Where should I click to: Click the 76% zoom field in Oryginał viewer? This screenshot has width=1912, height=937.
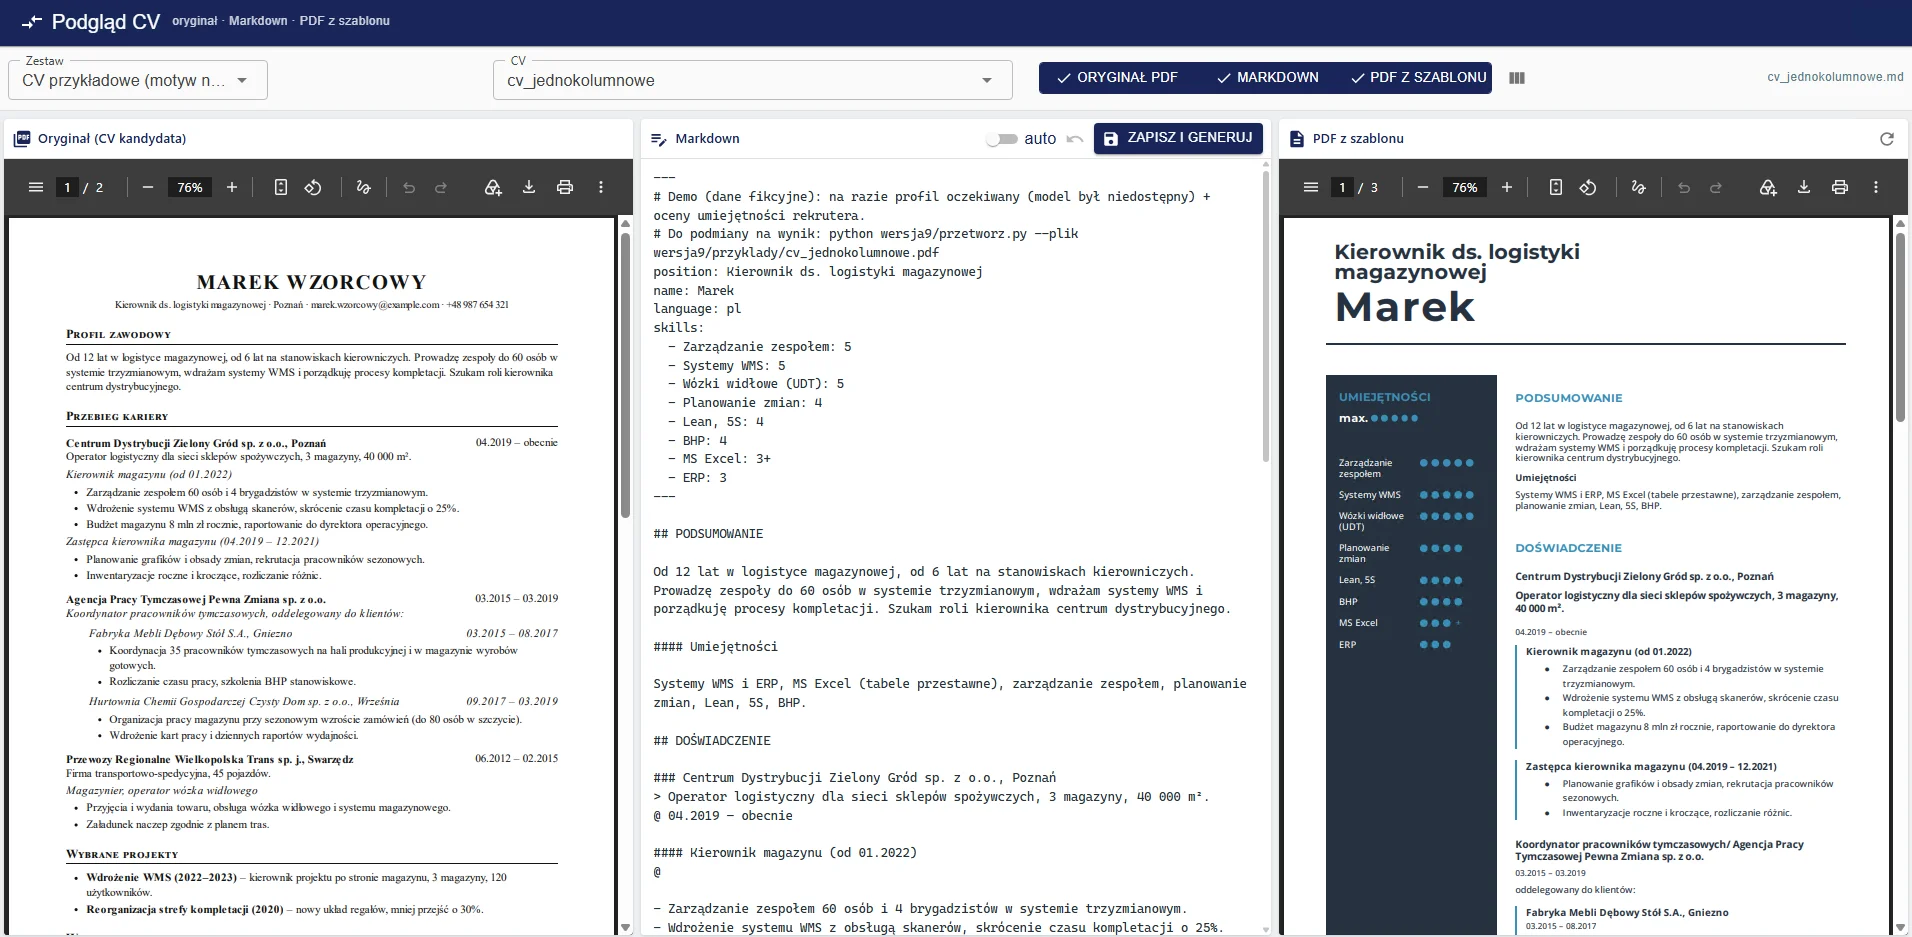pyautogui.click(x=190, y=187)
